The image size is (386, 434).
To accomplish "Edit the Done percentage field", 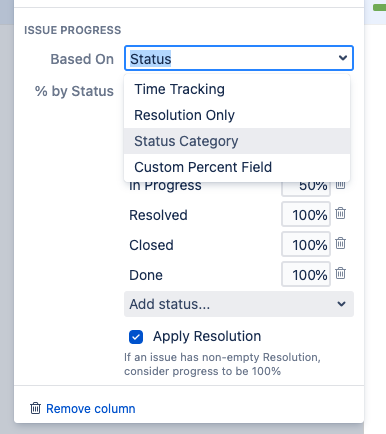I will point(306,274).
